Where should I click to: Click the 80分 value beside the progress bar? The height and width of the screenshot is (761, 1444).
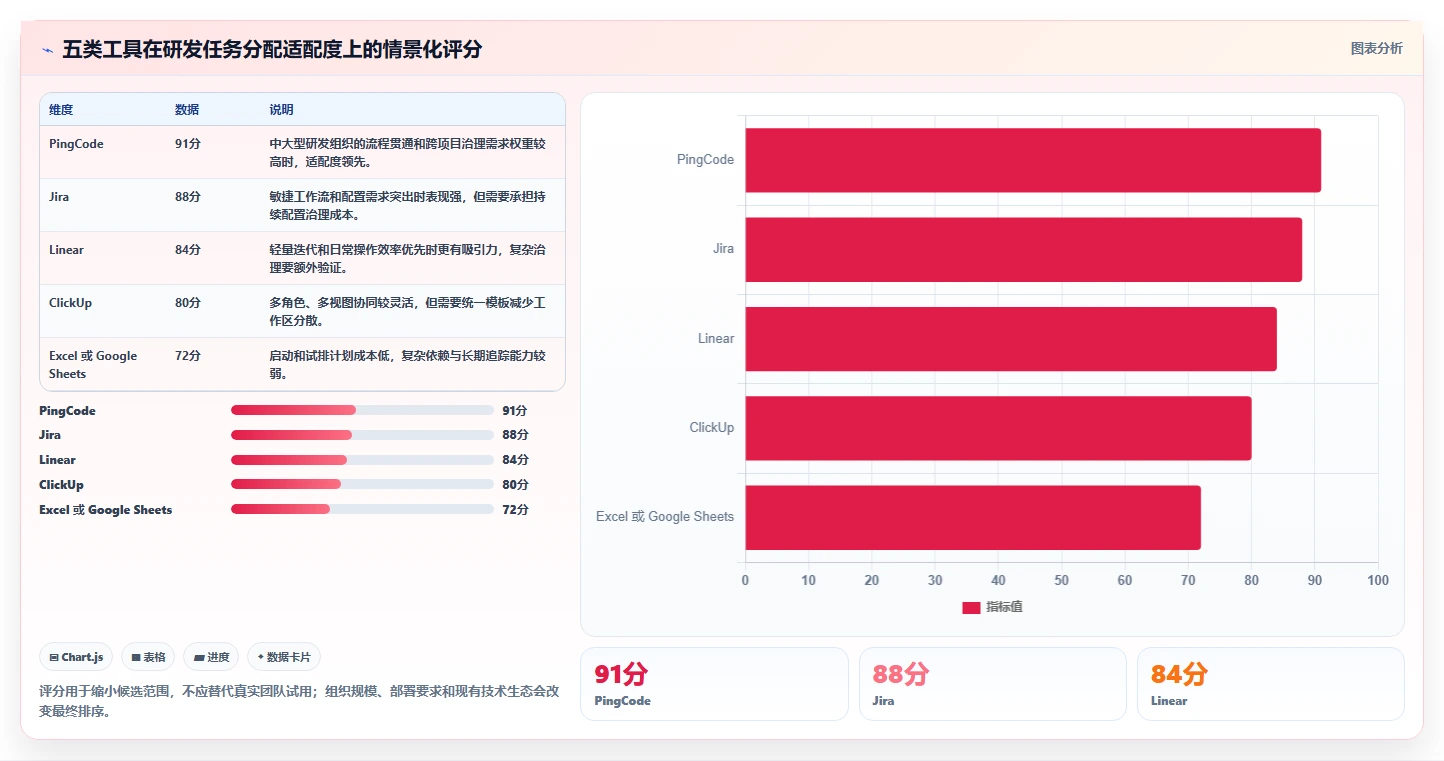tap(515, 485)
